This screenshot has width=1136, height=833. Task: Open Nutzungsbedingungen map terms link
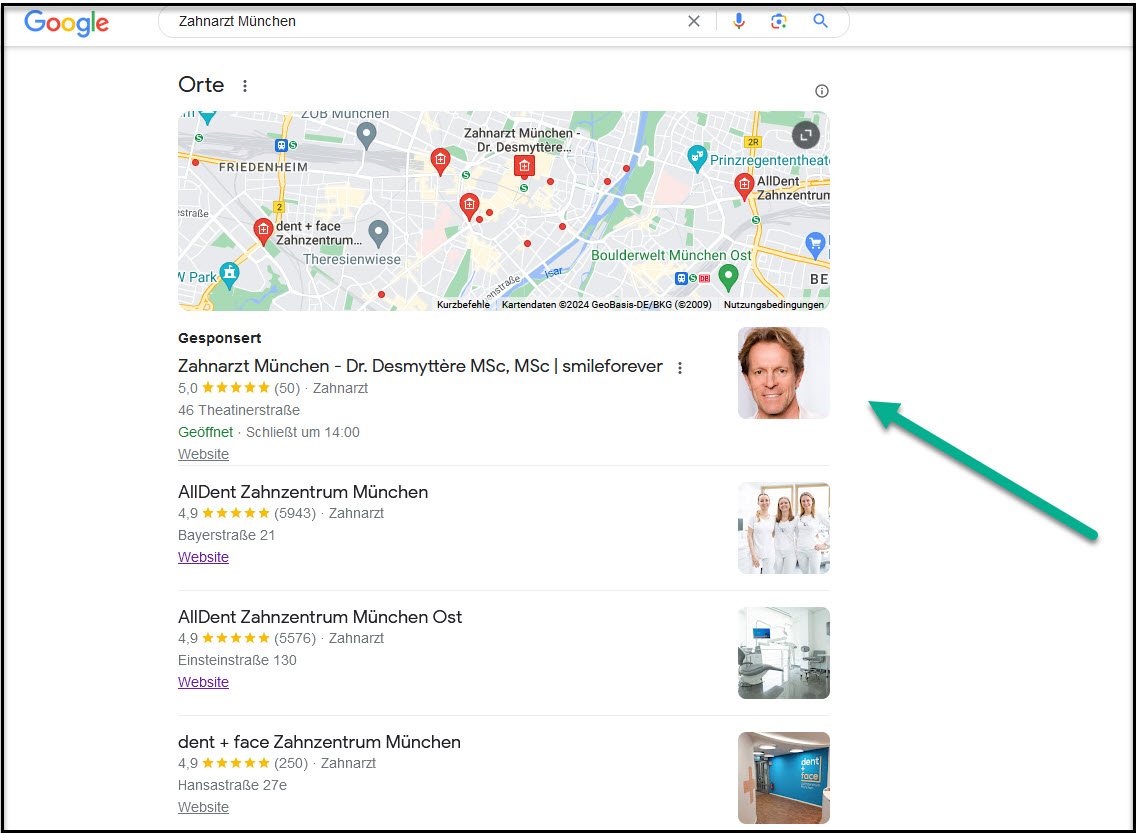[x=774, y=304]
